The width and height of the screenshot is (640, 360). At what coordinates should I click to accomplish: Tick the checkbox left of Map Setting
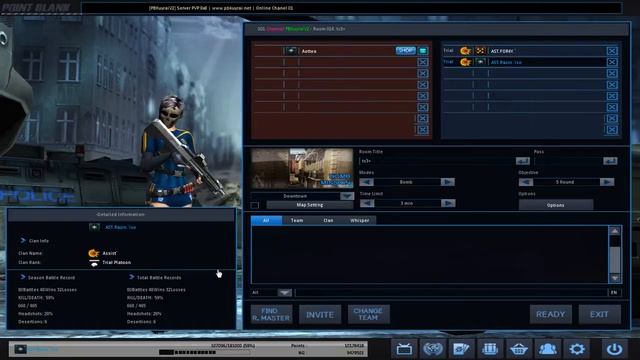(255, 205)
